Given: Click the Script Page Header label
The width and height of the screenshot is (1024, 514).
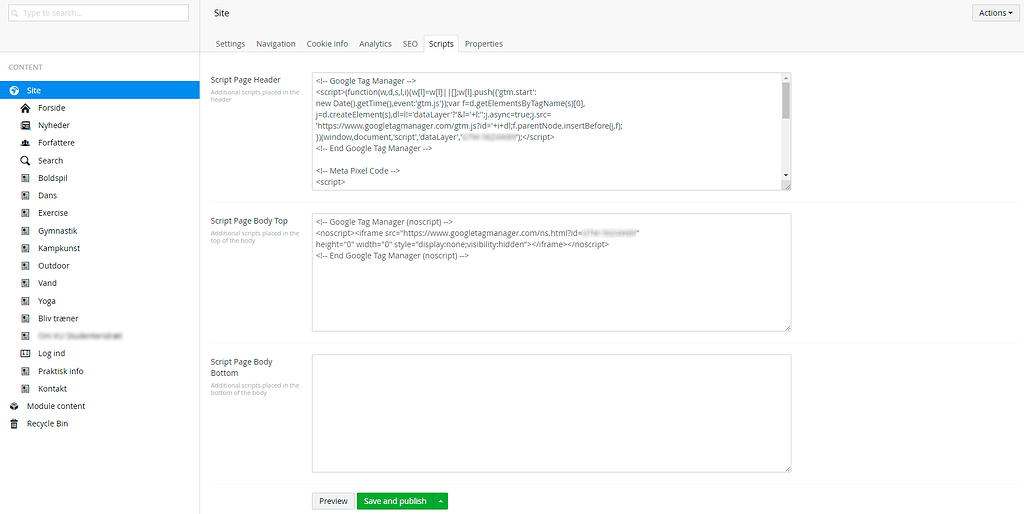Looking at the screenshot, I should pyautogui.click(x=246, y=80).
